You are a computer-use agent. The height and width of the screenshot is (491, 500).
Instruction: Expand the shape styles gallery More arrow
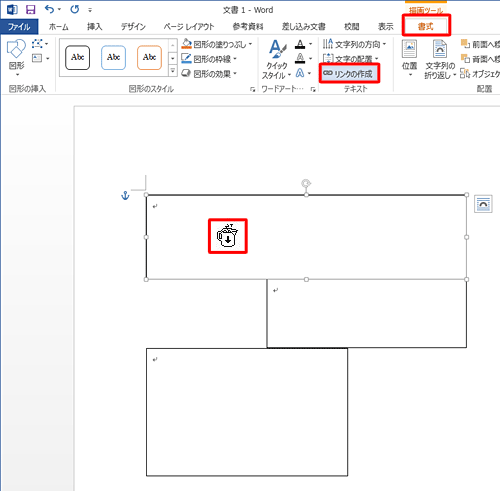[173, 71]
